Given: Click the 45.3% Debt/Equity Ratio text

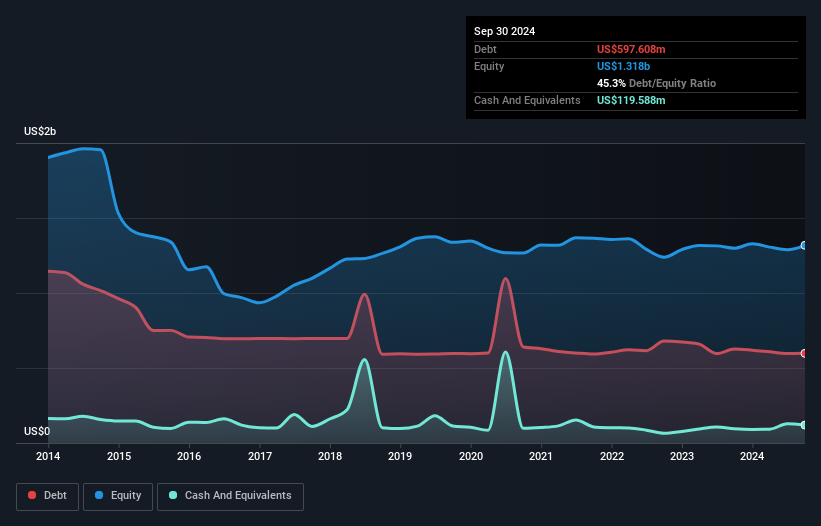Looking at the screenshot, I should click(656, 83).
